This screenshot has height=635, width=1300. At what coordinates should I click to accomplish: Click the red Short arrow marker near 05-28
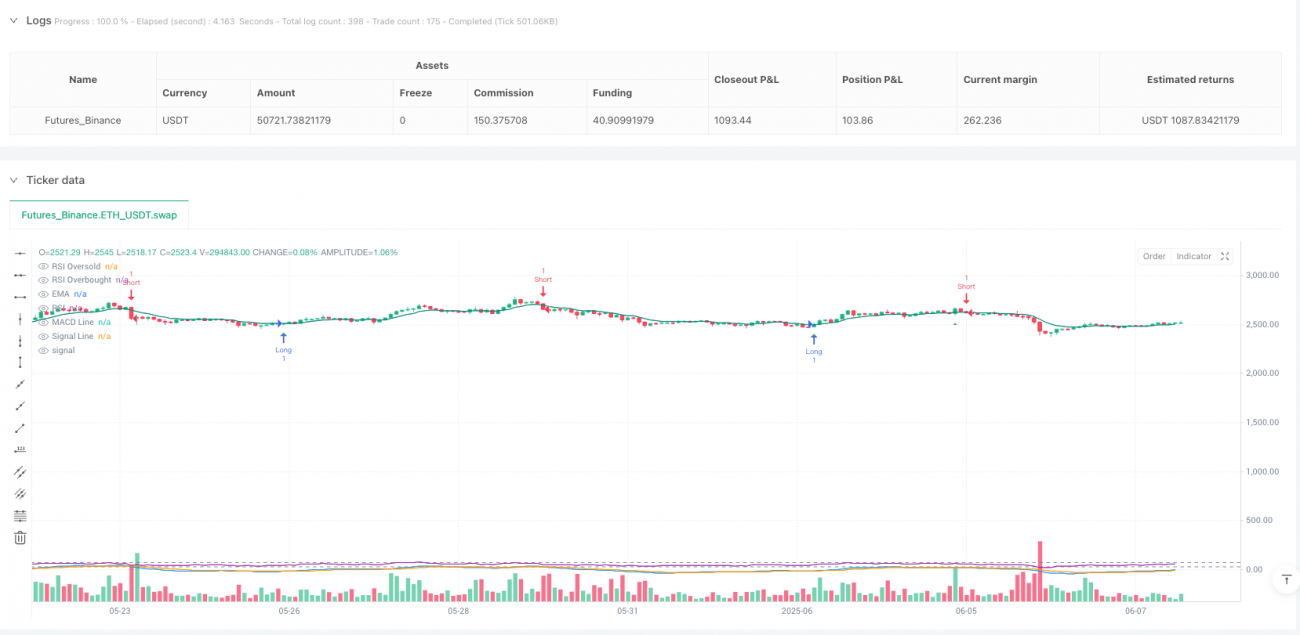(543, 291)
